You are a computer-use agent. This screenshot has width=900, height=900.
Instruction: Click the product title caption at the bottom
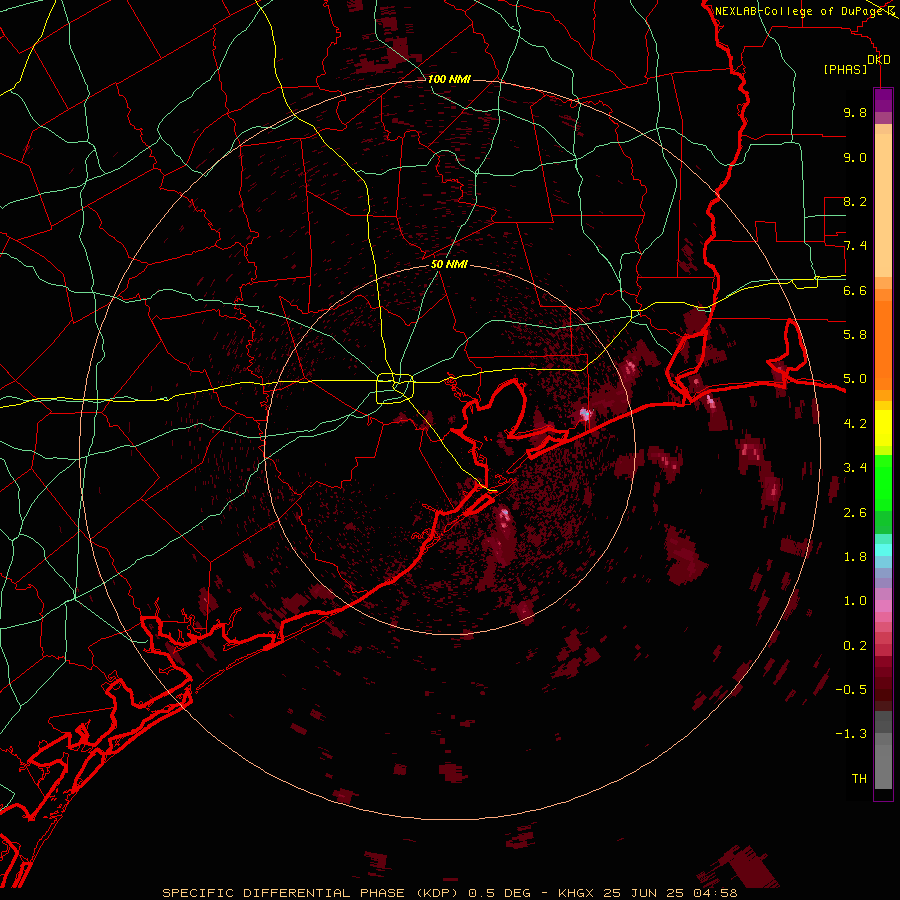[x=449, y=893]
